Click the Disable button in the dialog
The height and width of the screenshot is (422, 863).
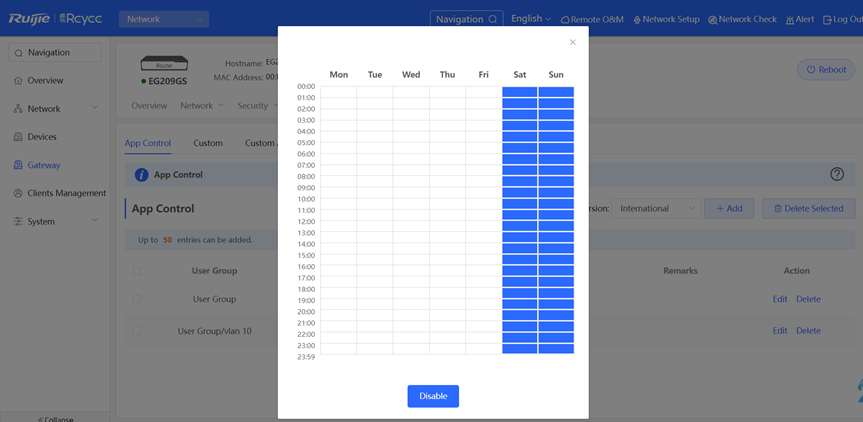433,396
